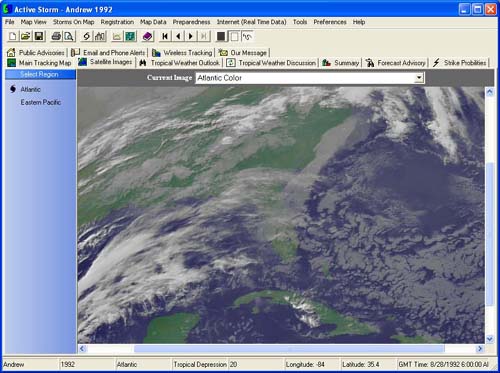Open the Tools menu
The width and height of the screenshot is (500, 373).
point(300,22)
